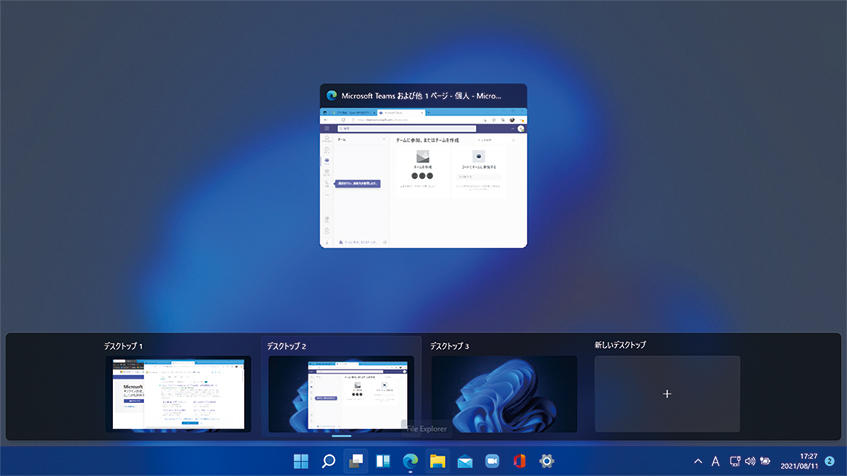This screenshot has width=847, height=476.
Task: Switch to デスクトップ 3 thumbnail
Action: (x=505, y=393)
